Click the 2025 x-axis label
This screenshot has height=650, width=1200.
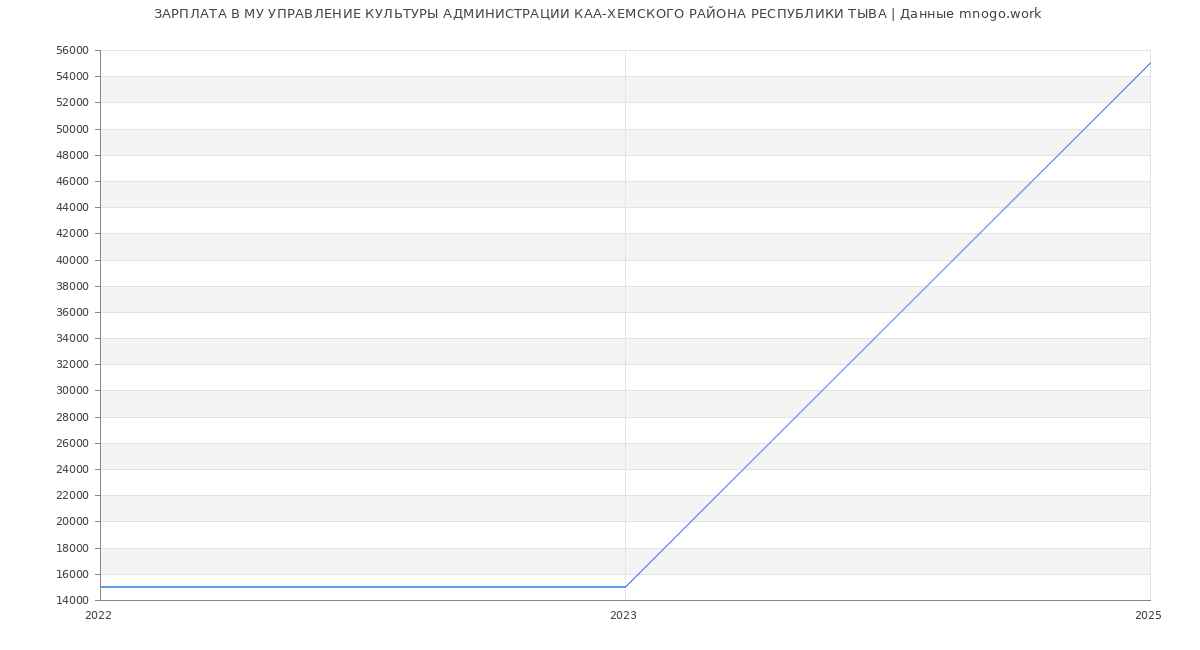click(x=1148, y=616)
